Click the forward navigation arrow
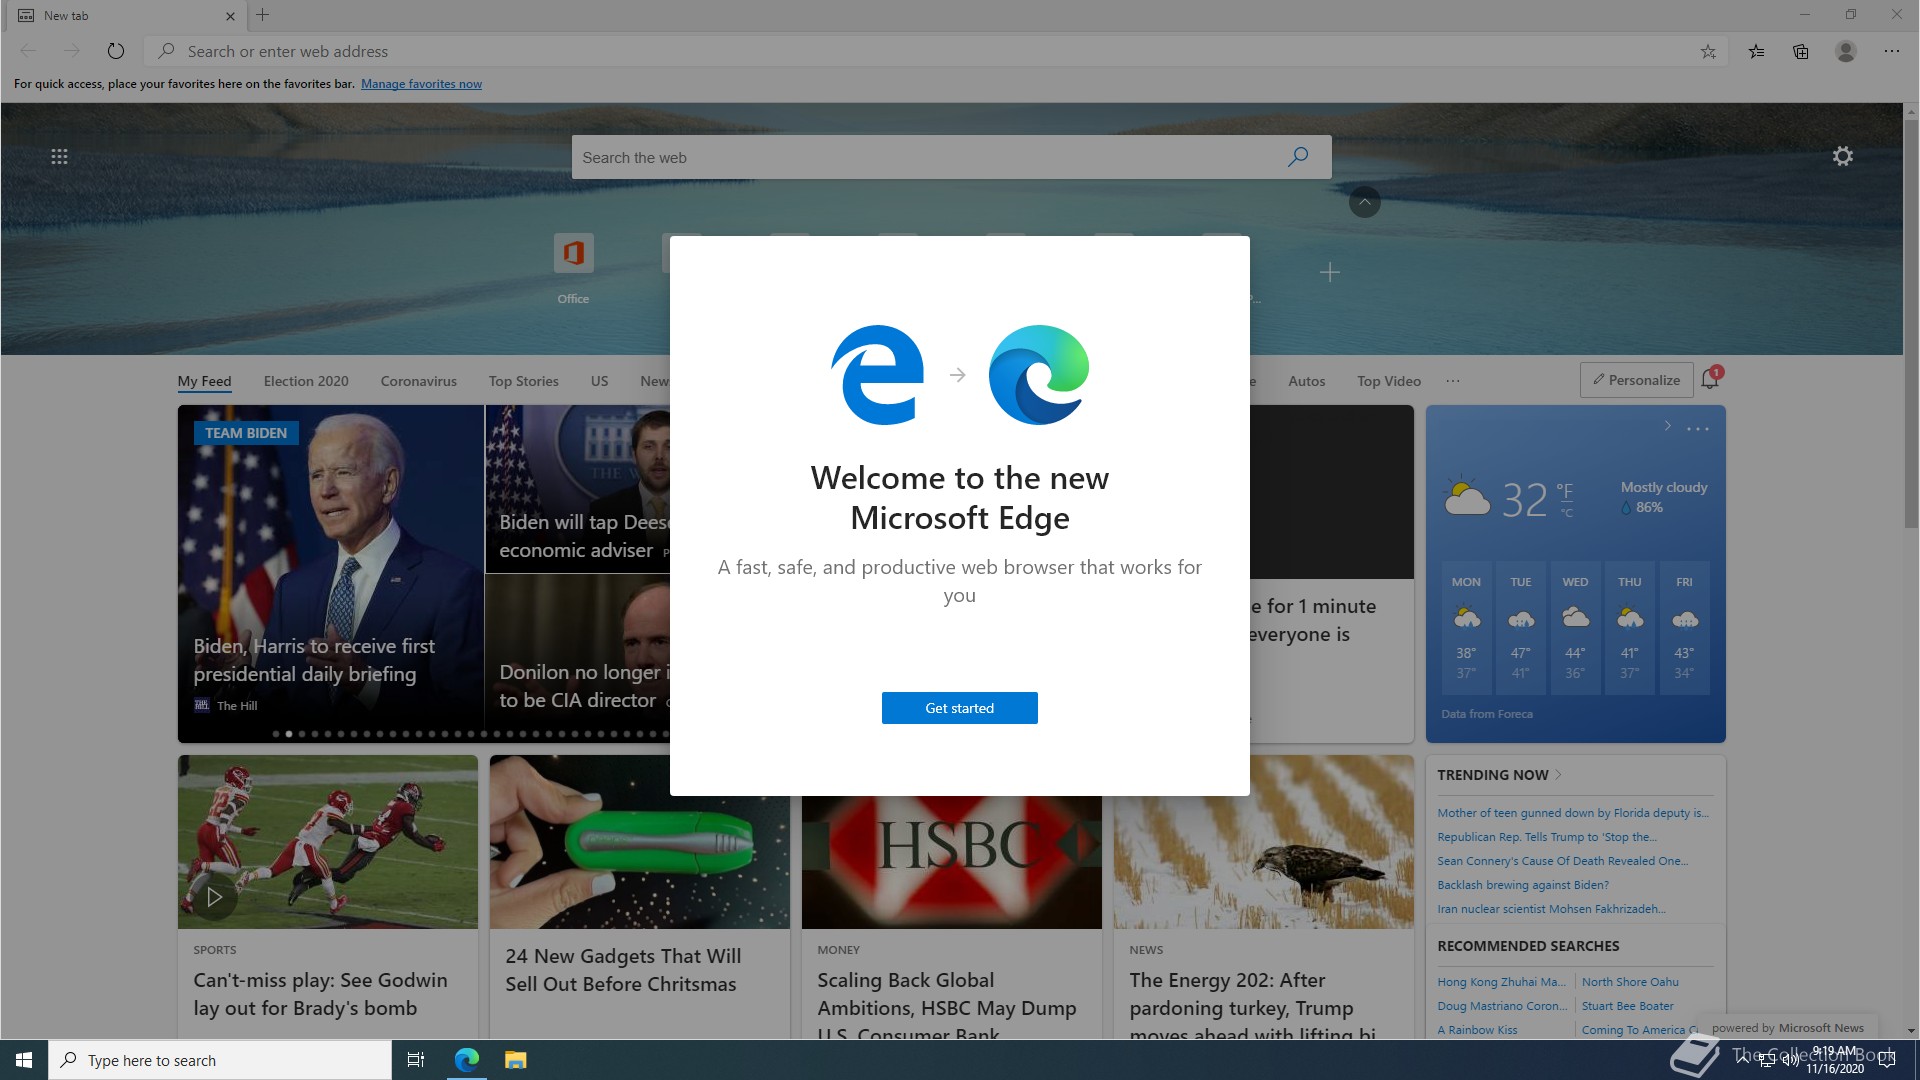This screenshot has height=1080, width=1920. (x=71, y=51)
